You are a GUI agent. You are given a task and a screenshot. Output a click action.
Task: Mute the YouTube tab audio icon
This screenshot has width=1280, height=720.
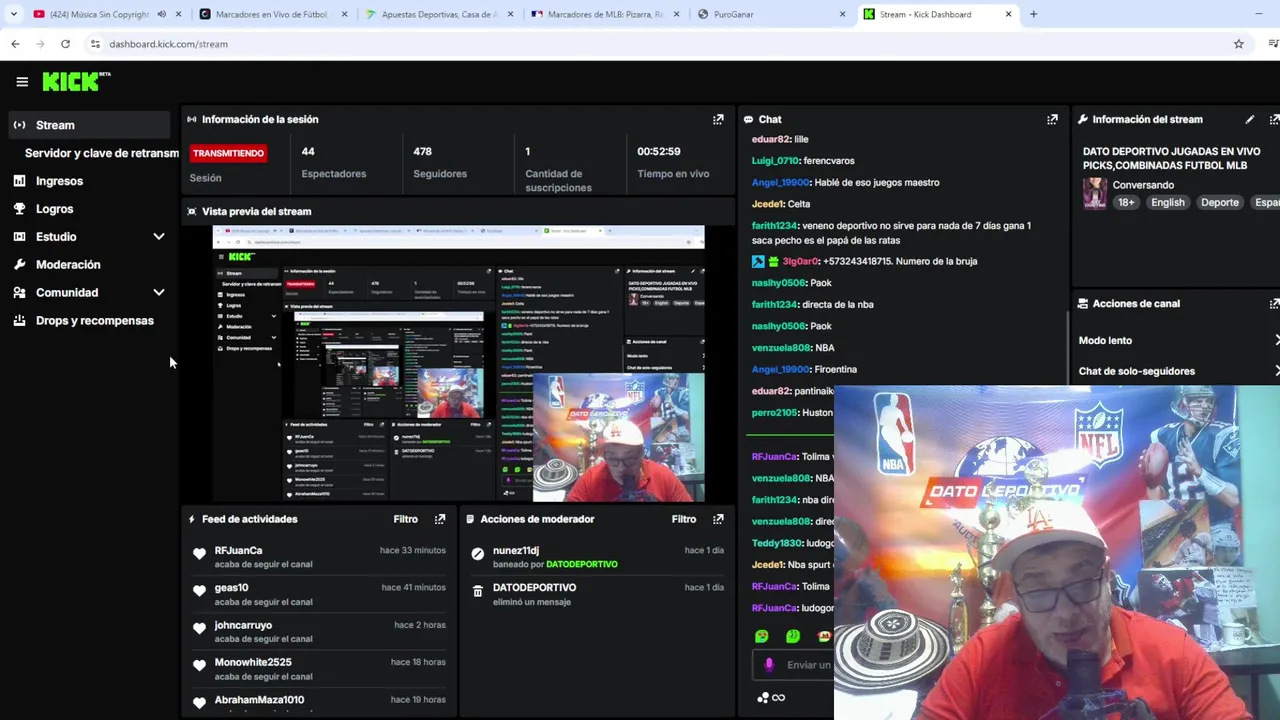pos(161,14)
